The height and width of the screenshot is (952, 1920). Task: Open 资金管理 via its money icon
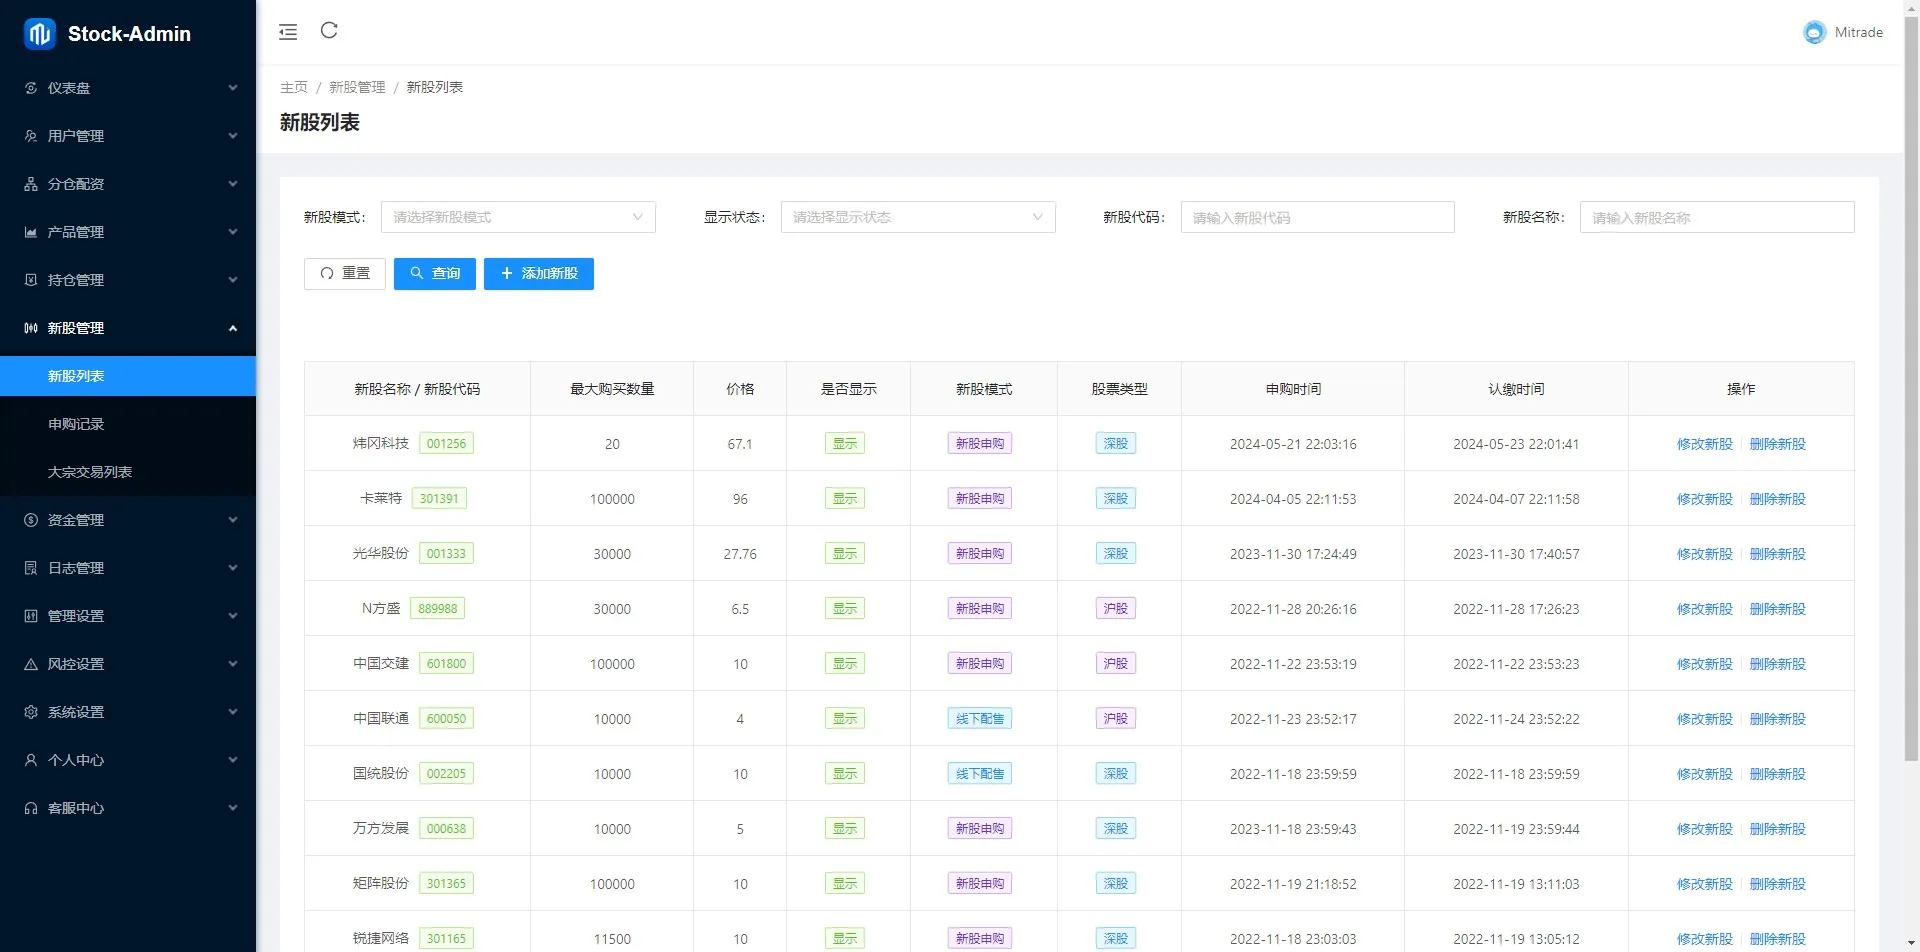(30, 520)
